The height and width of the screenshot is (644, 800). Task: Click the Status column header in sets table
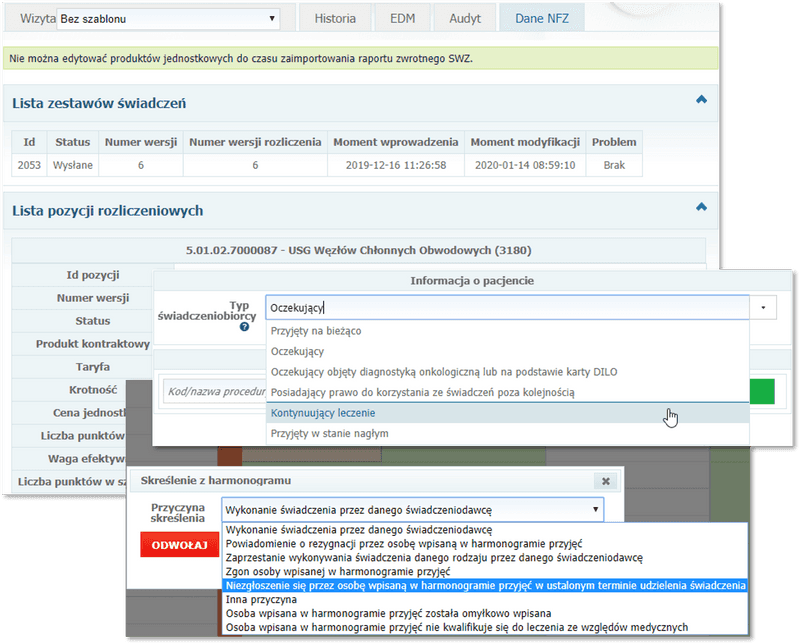pyautogui.click(x=72, y=142)
